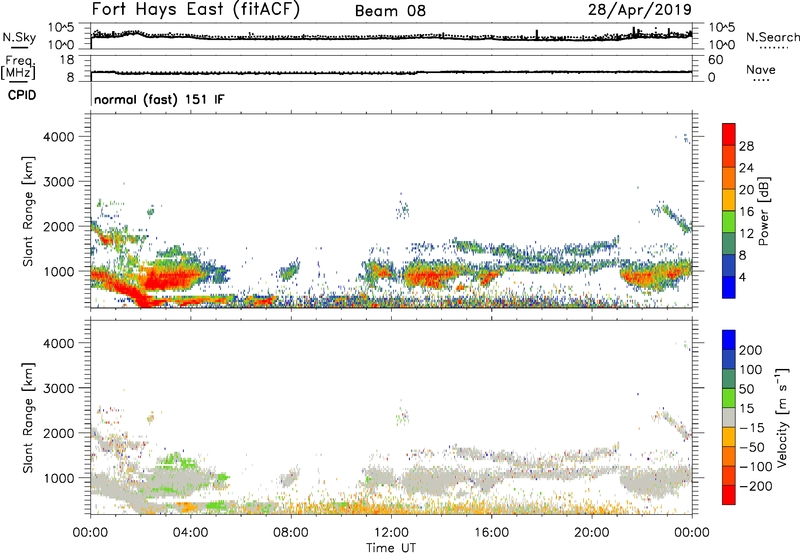Click the "08:00" time axis label
Viewport: 800px width, 554px height.
(291, 533)
